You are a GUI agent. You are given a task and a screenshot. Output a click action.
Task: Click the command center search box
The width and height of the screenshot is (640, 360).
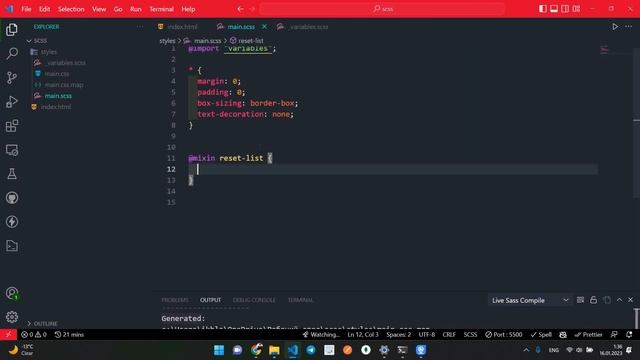click(x=383, y=9)
